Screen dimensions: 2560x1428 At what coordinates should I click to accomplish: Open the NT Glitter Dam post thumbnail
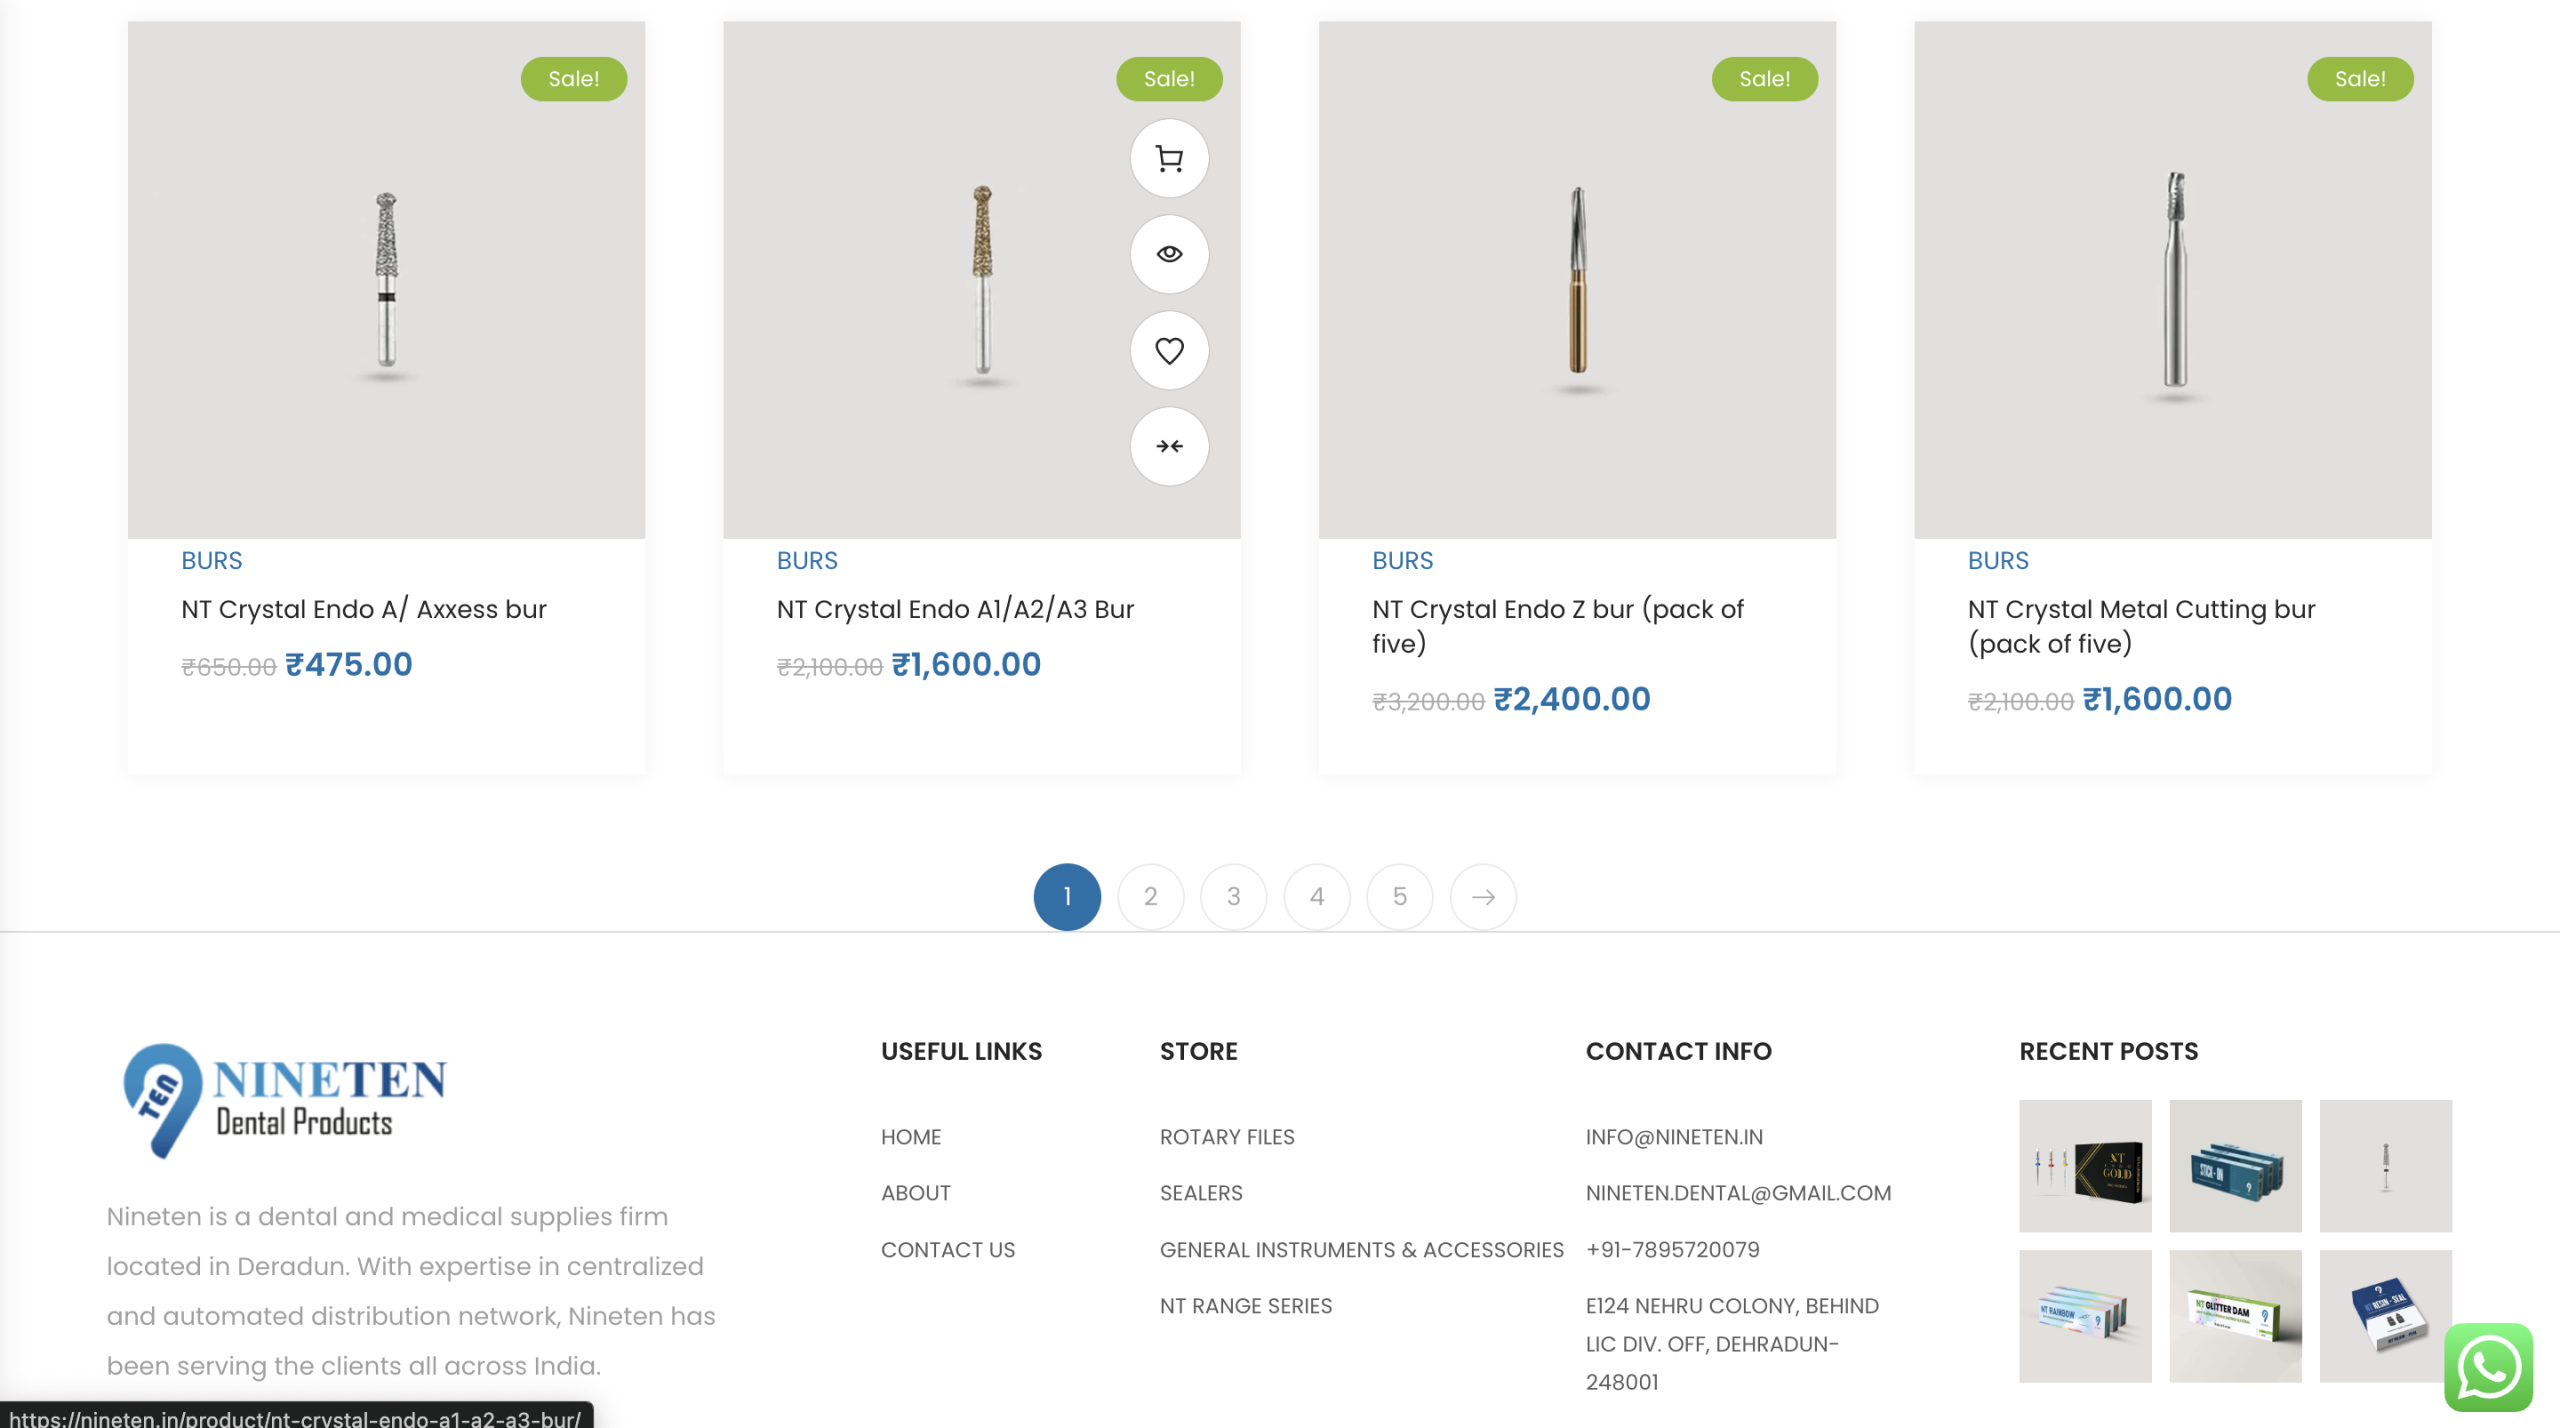click(2235, 1316)
